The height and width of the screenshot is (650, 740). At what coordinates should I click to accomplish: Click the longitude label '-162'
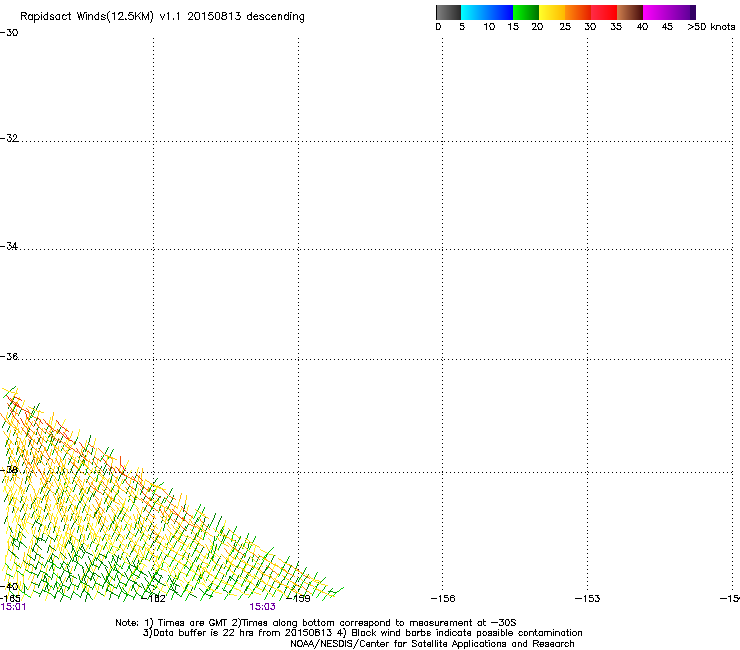[154, 599]
